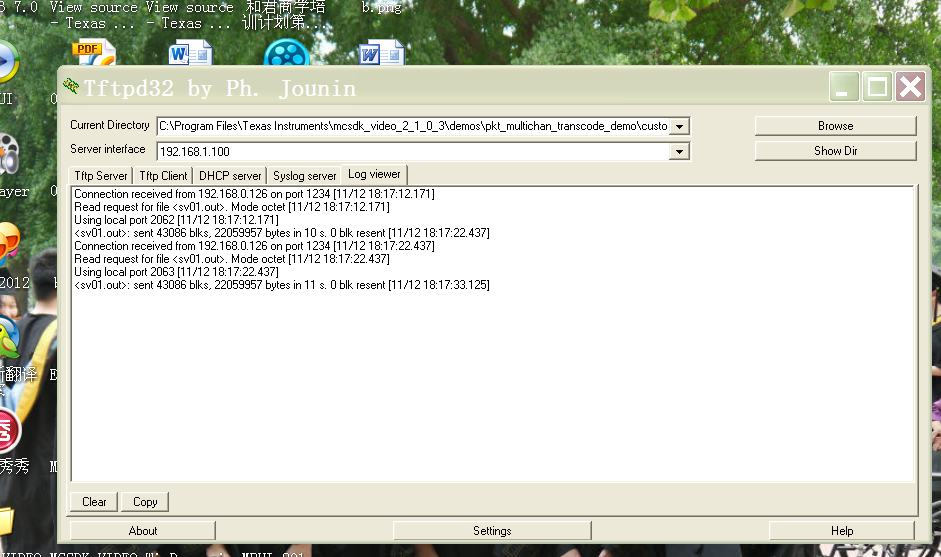Select log line ending 18:17:12.171 Connection received
The image size is (941, 557).
254,194
